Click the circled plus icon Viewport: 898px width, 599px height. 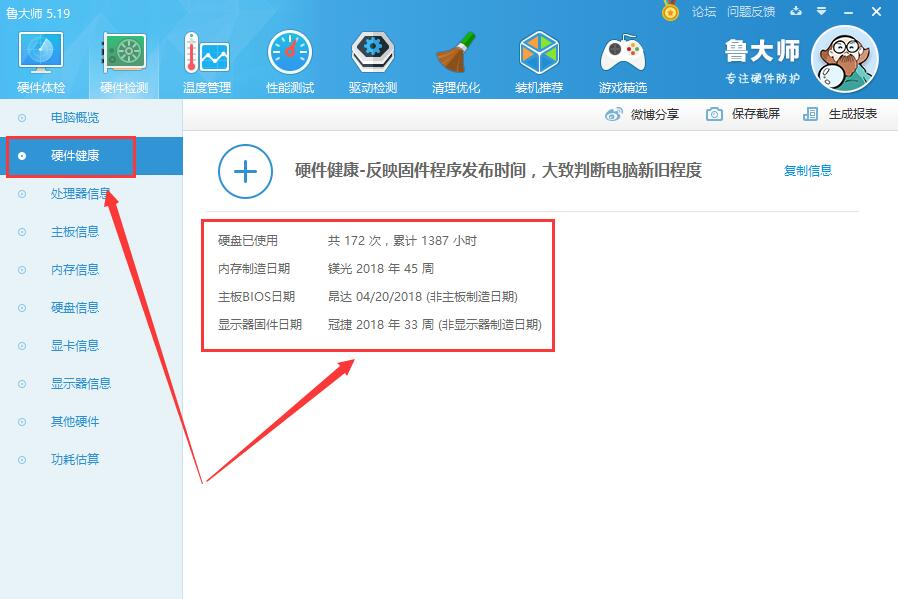point(245,171)
